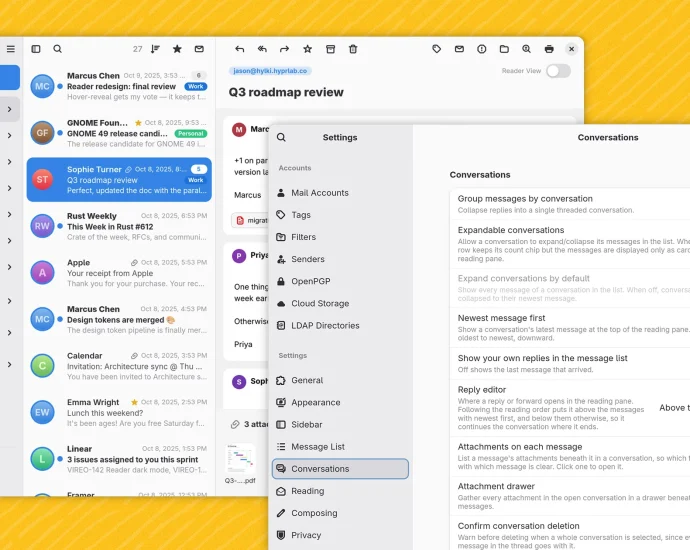
Task: Open the hamburger main menu
Action: (11, 49)
